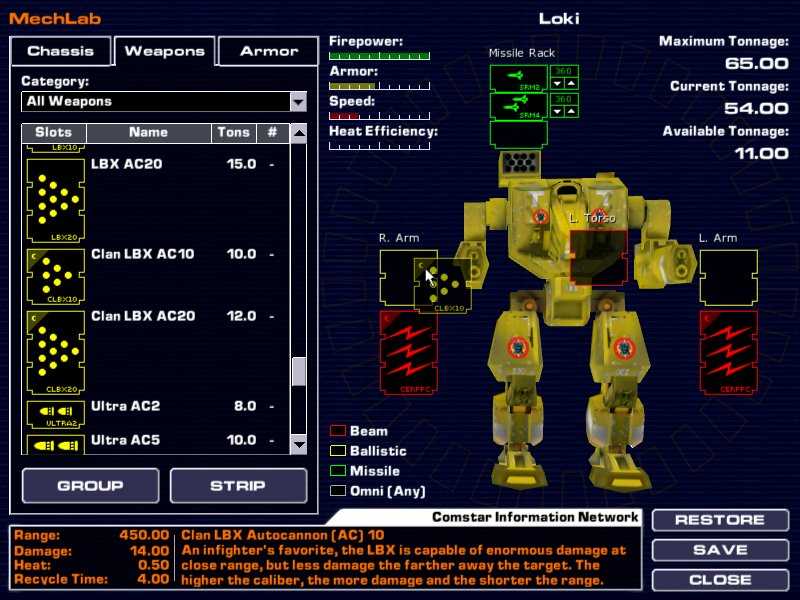Click the SRM2 ammo count field
The image size is (800, 600).
point(564,71)
